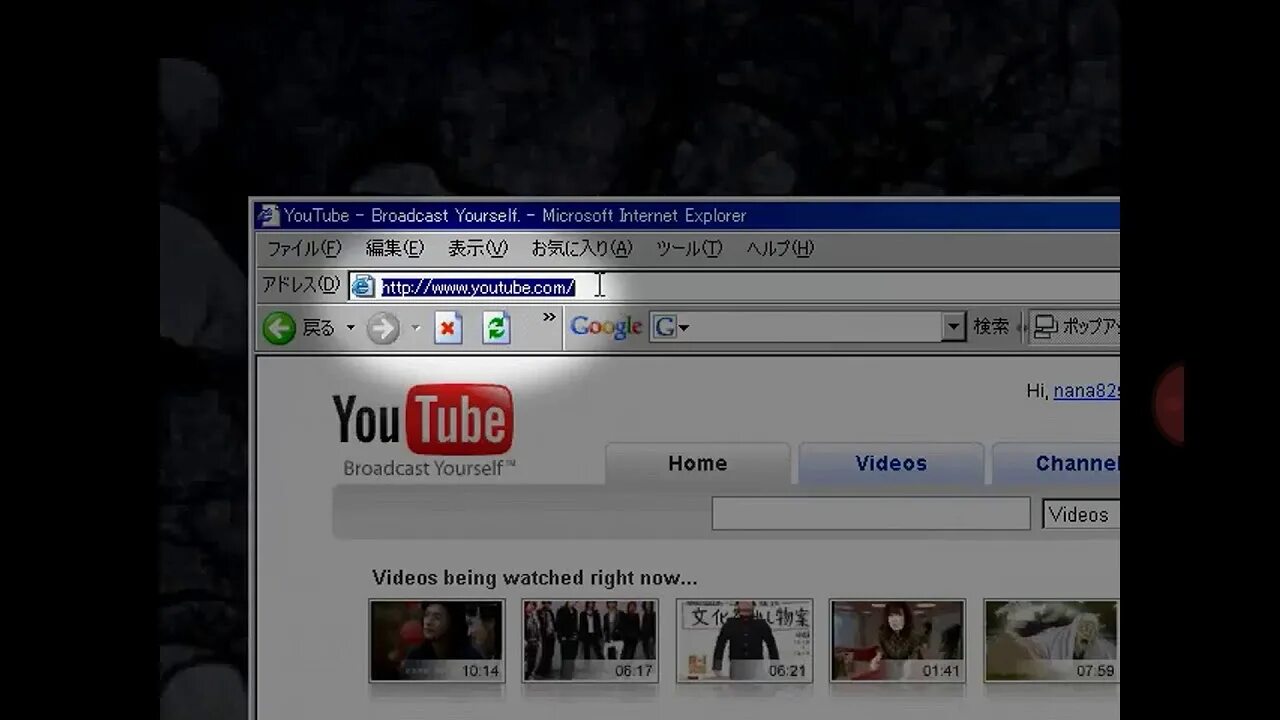Viewport: 1280px width, 720px height.
Task: Switch to the Channels tab
Action: tap(1056, 464)
